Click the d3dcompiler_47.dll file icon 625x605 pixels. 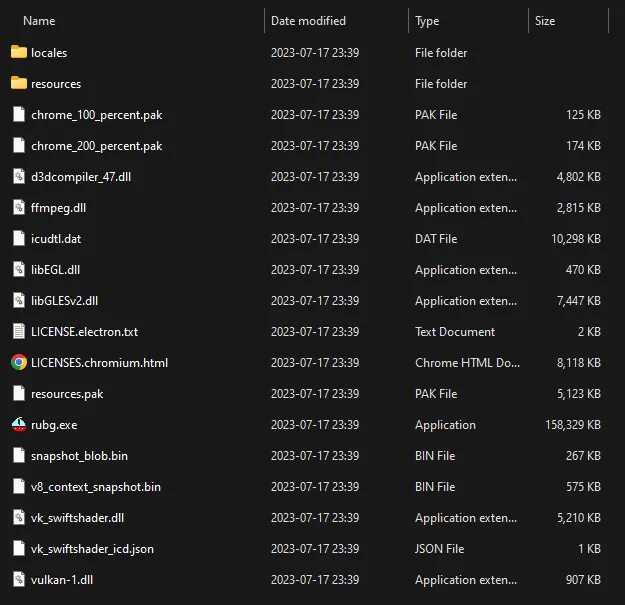19,177
